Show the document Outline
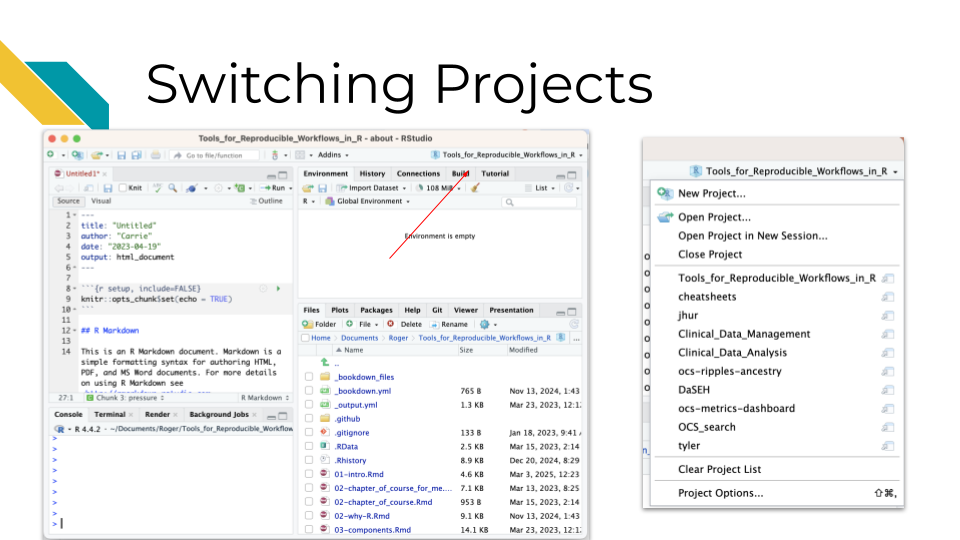Screen dimensions: 960x540 [266, 201]
